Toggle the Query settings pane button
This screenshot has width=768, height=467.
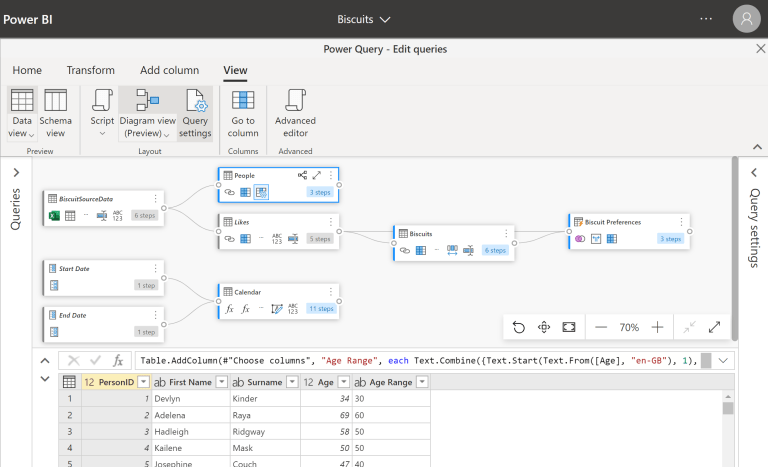tap(195, 114)
